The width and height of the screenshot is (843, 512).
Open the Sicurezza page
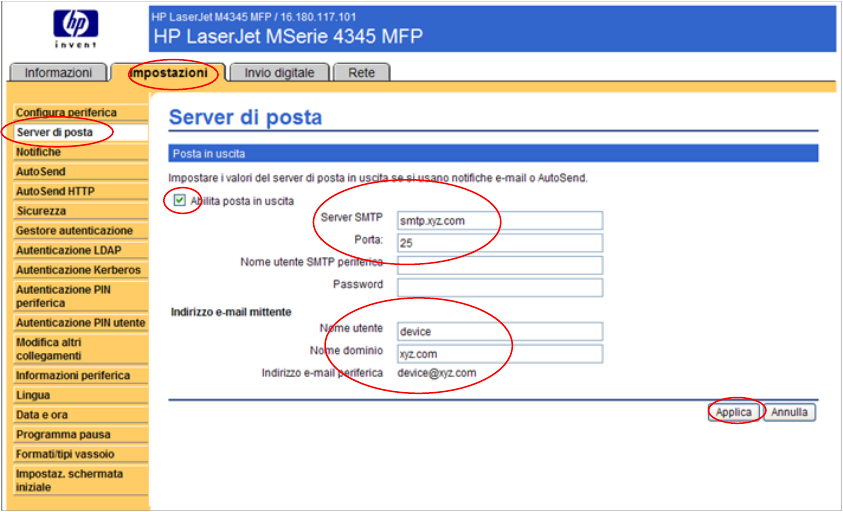(x=80, y=211)
